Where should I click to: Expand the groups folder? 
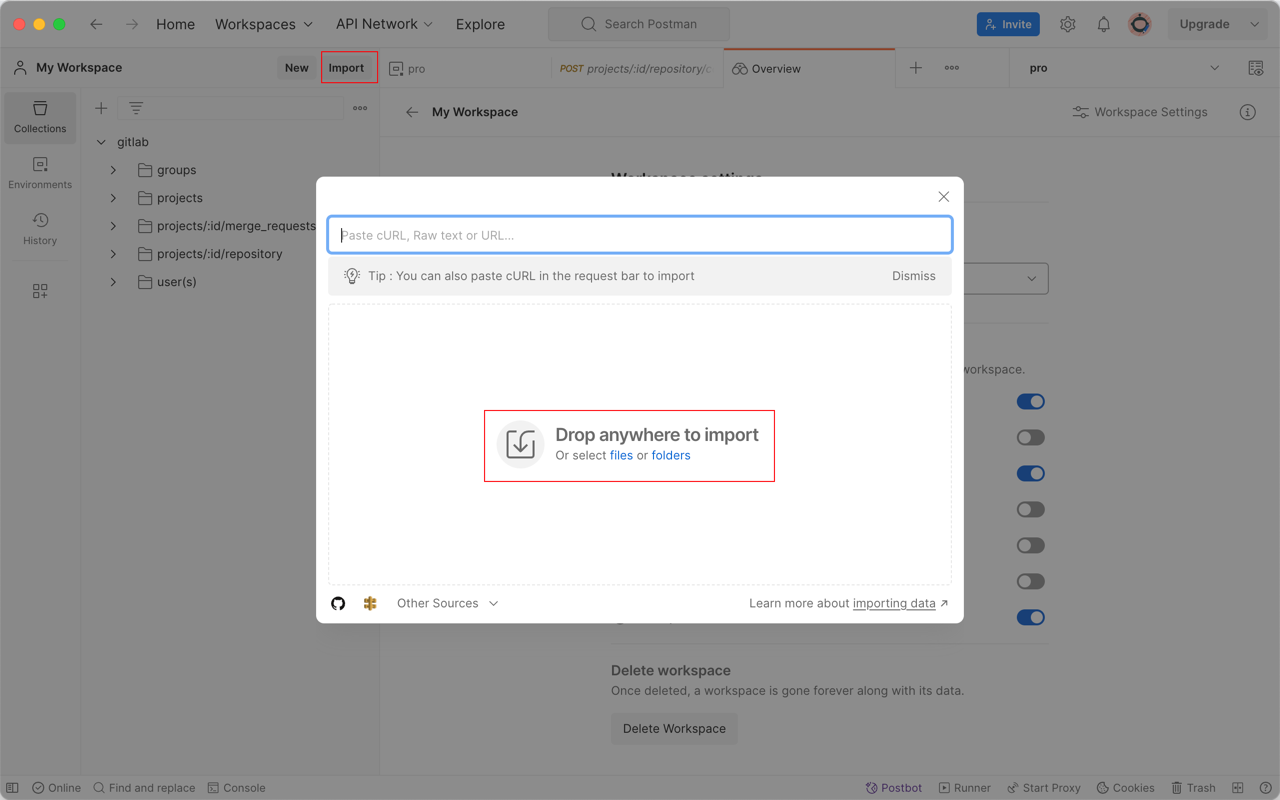click(113, 170)
